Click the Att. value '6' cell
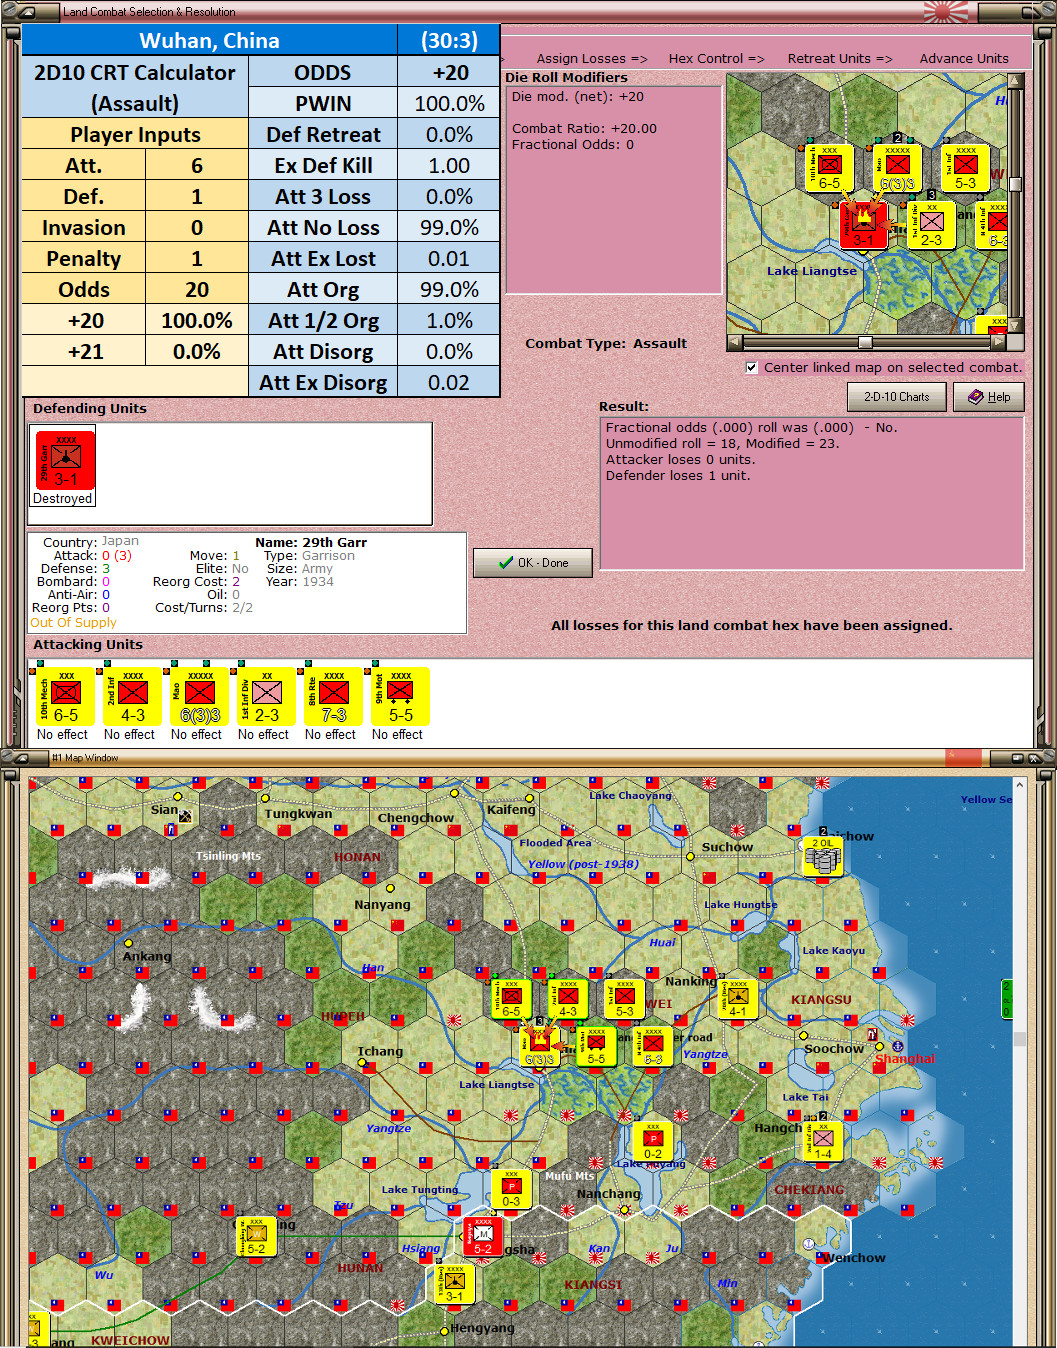The image size is (1057, 1348). (x=197, y=165)
